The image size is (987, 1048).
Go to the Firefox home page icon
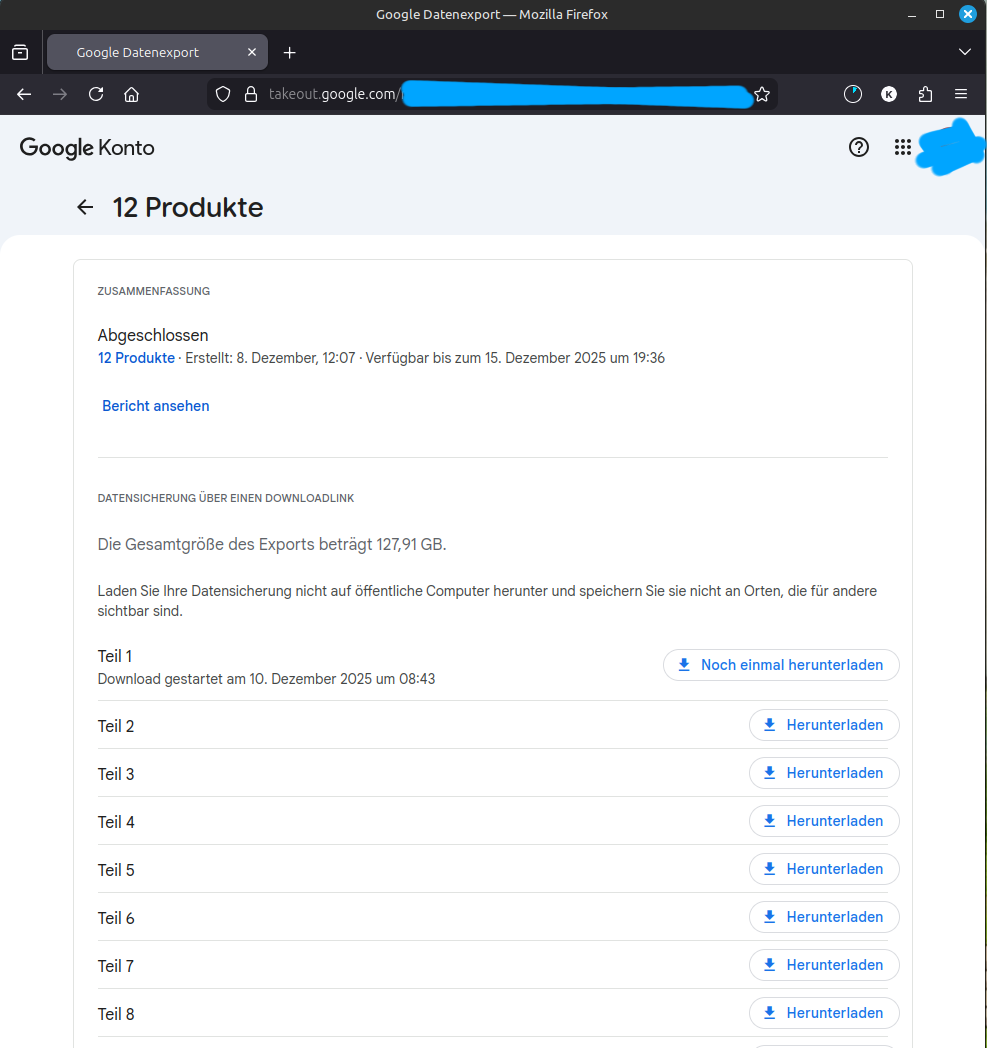pos(131,94)
